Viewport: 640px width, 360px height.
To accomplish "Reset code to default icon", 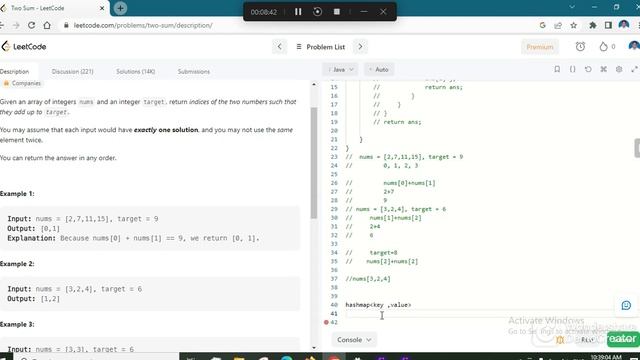I will (588, 69).
